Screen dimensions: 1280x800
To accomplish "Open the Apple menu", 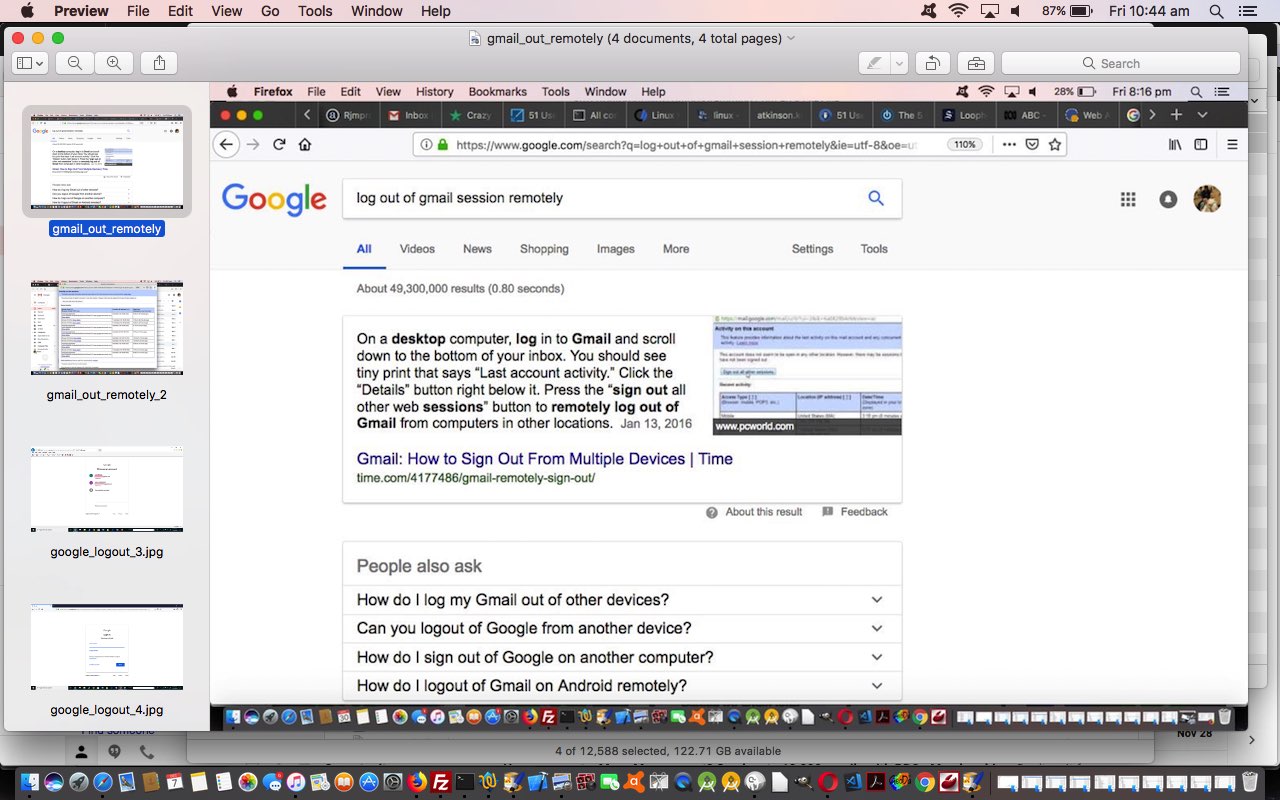I will pyautogui.click(x=27, y=11).
